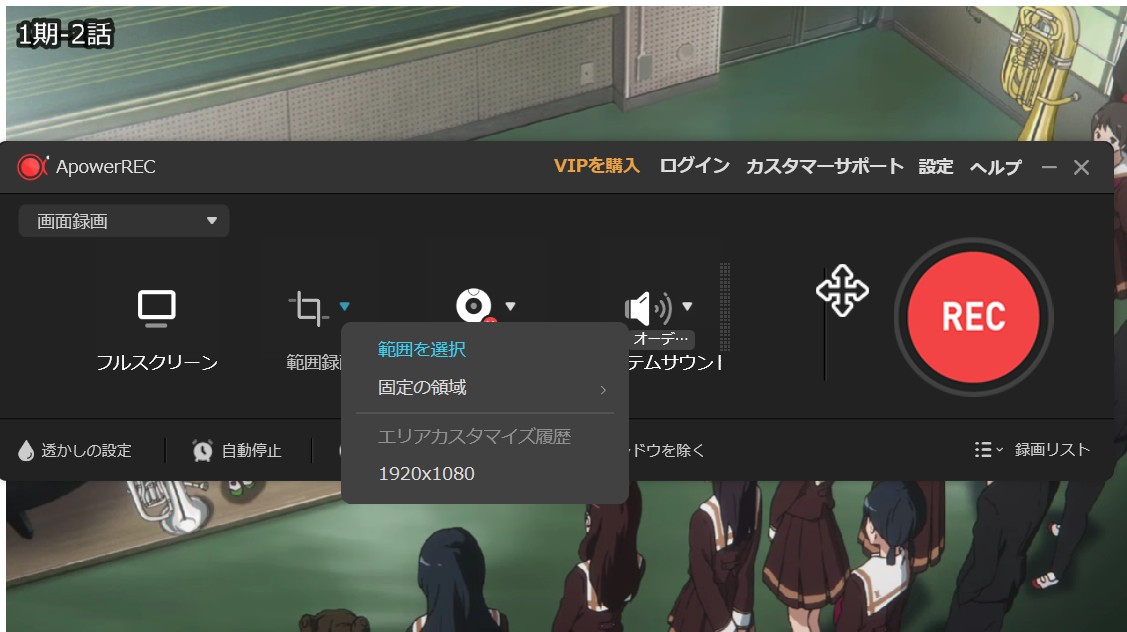Click the ApowerREC logo icon

pyautogui.click(x=32, y=167)
